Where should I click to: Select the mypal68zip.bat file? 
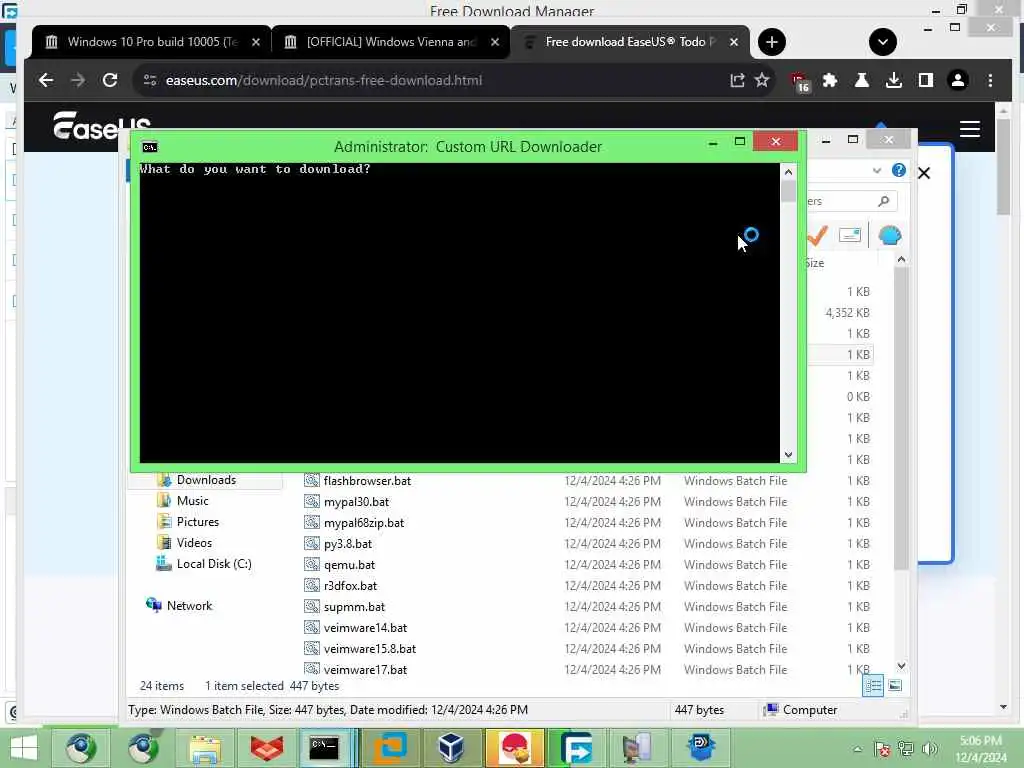[x=364, y=522]
